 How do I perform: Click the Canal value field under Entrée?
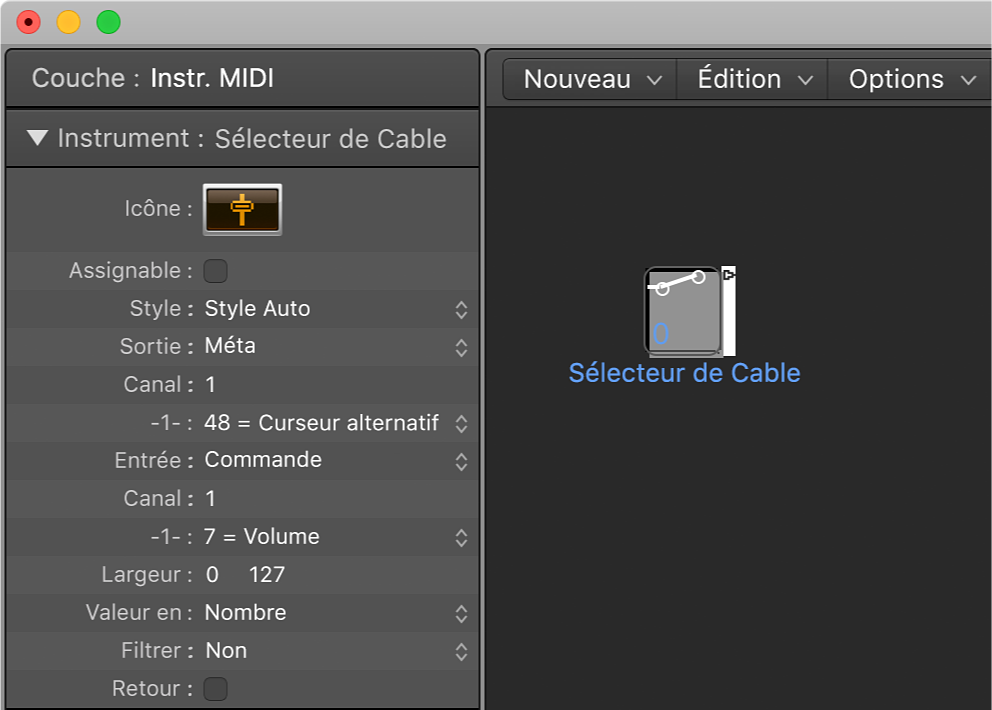(210, 498)
